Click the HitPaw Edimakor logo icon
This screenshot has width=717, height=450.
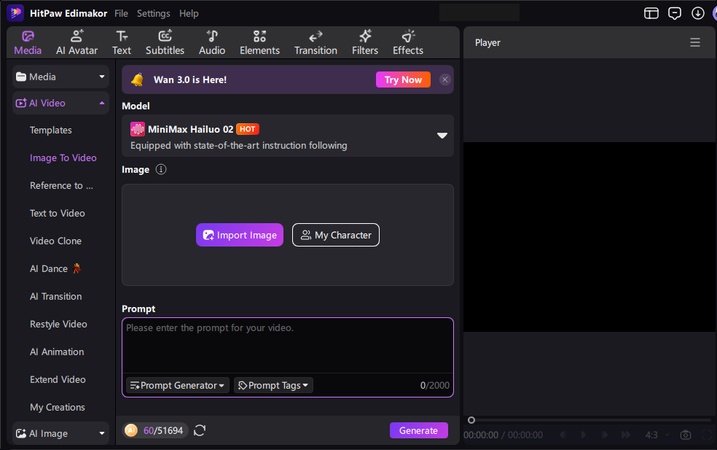click(x=15, y=13)
